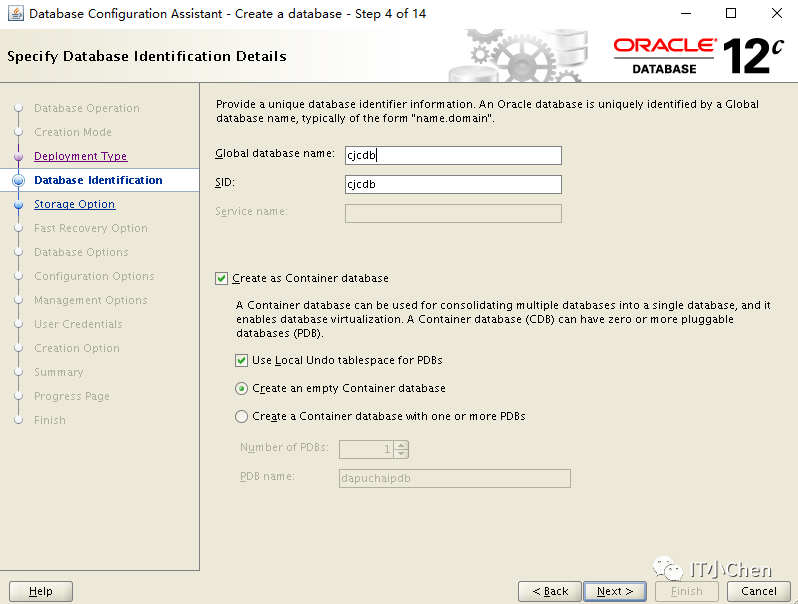Click the Global database name field
This screenshot has width=798, height=604.
453,155
